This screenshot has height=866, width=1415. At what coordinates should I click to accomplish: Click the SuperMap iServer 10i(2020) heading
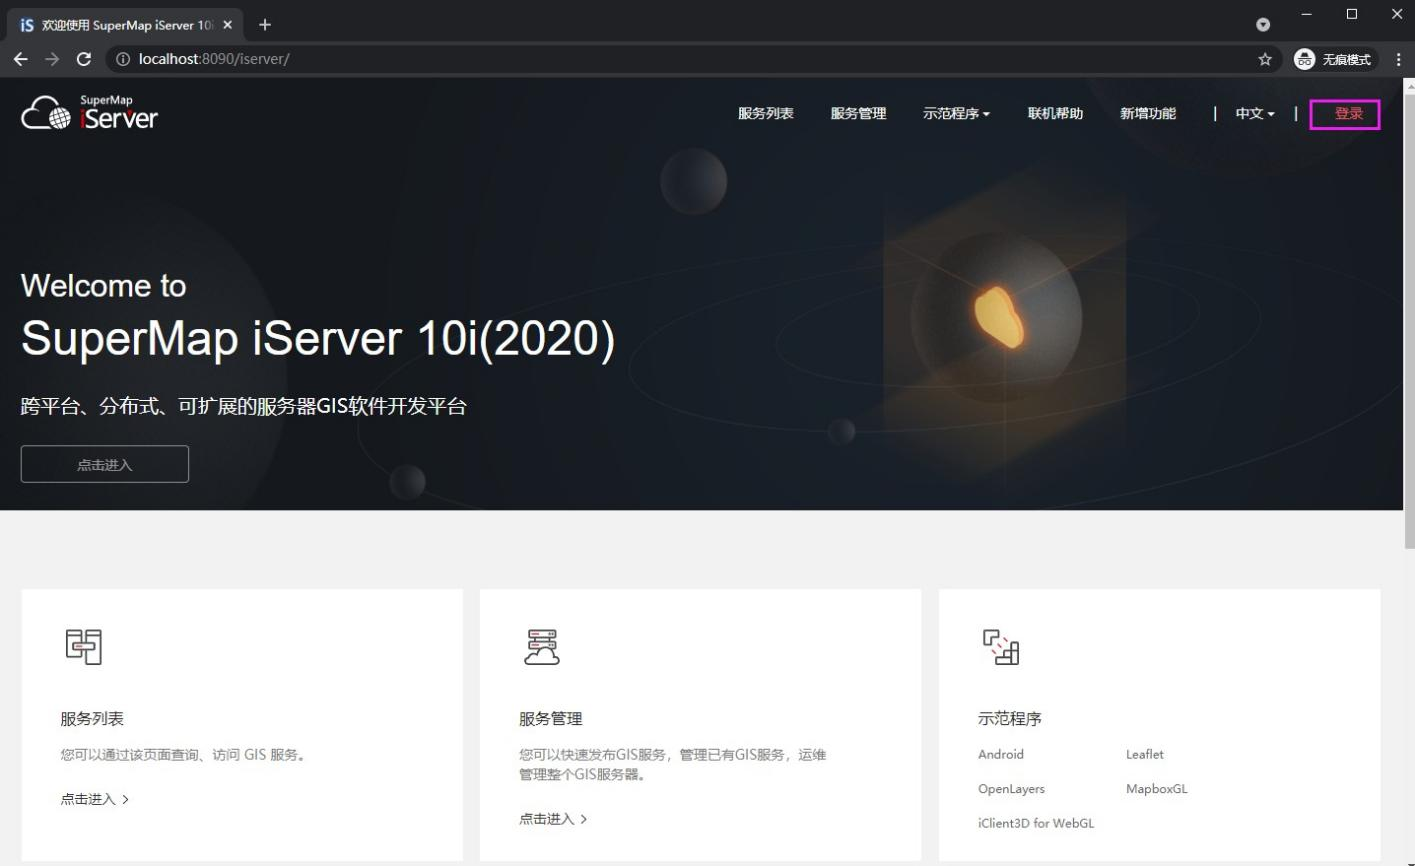(318, 338)
